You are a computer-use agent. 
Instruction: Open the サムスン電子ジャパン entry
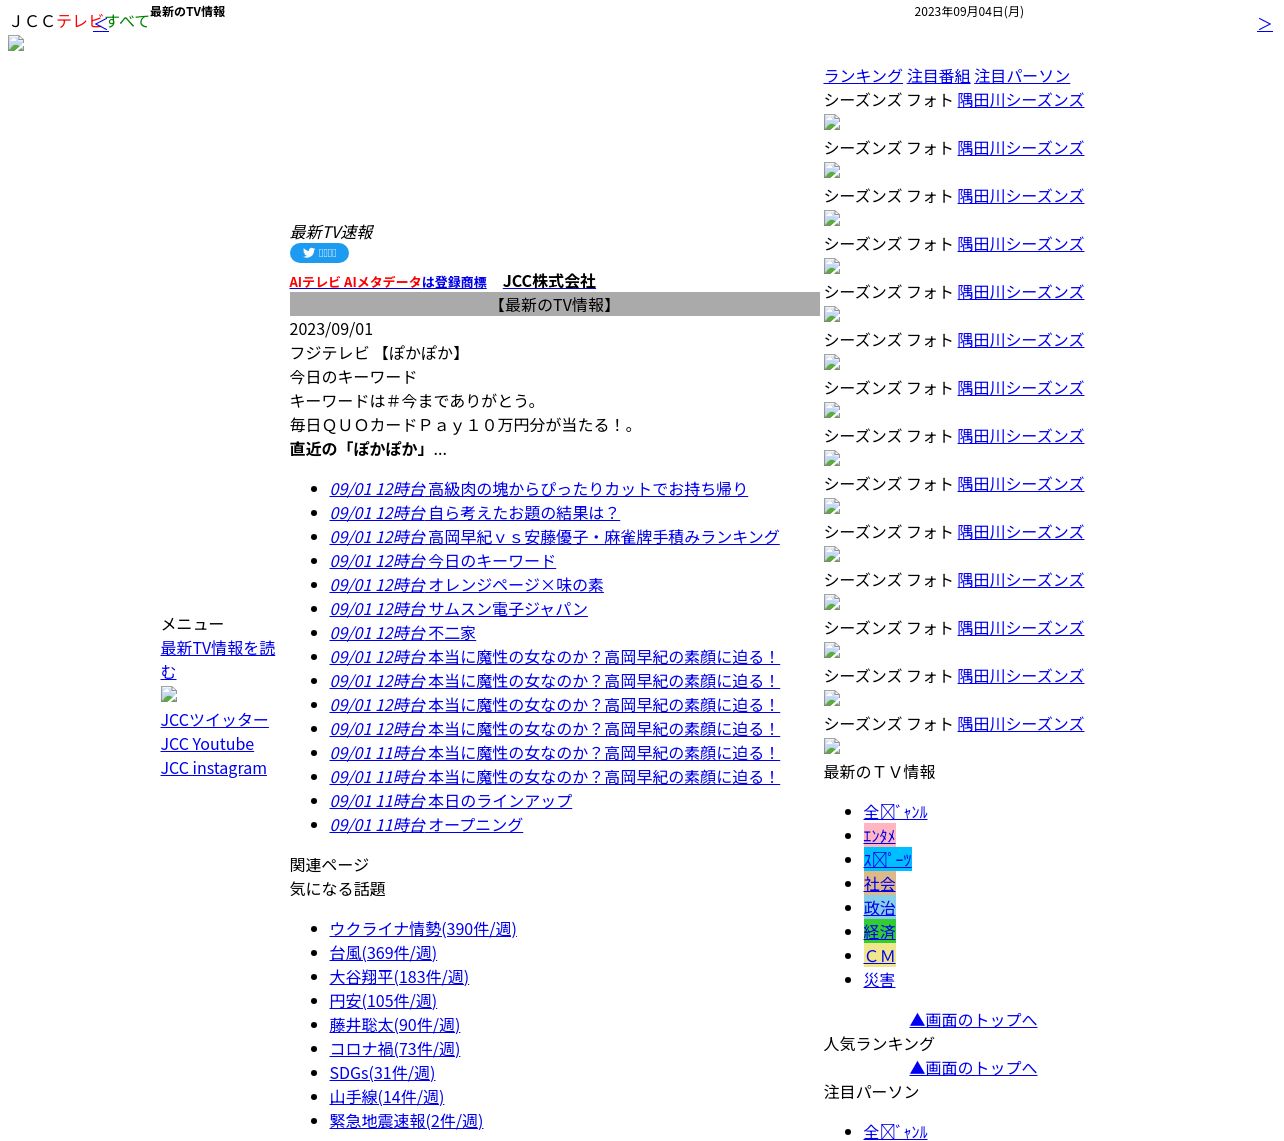tap(459, 609)
